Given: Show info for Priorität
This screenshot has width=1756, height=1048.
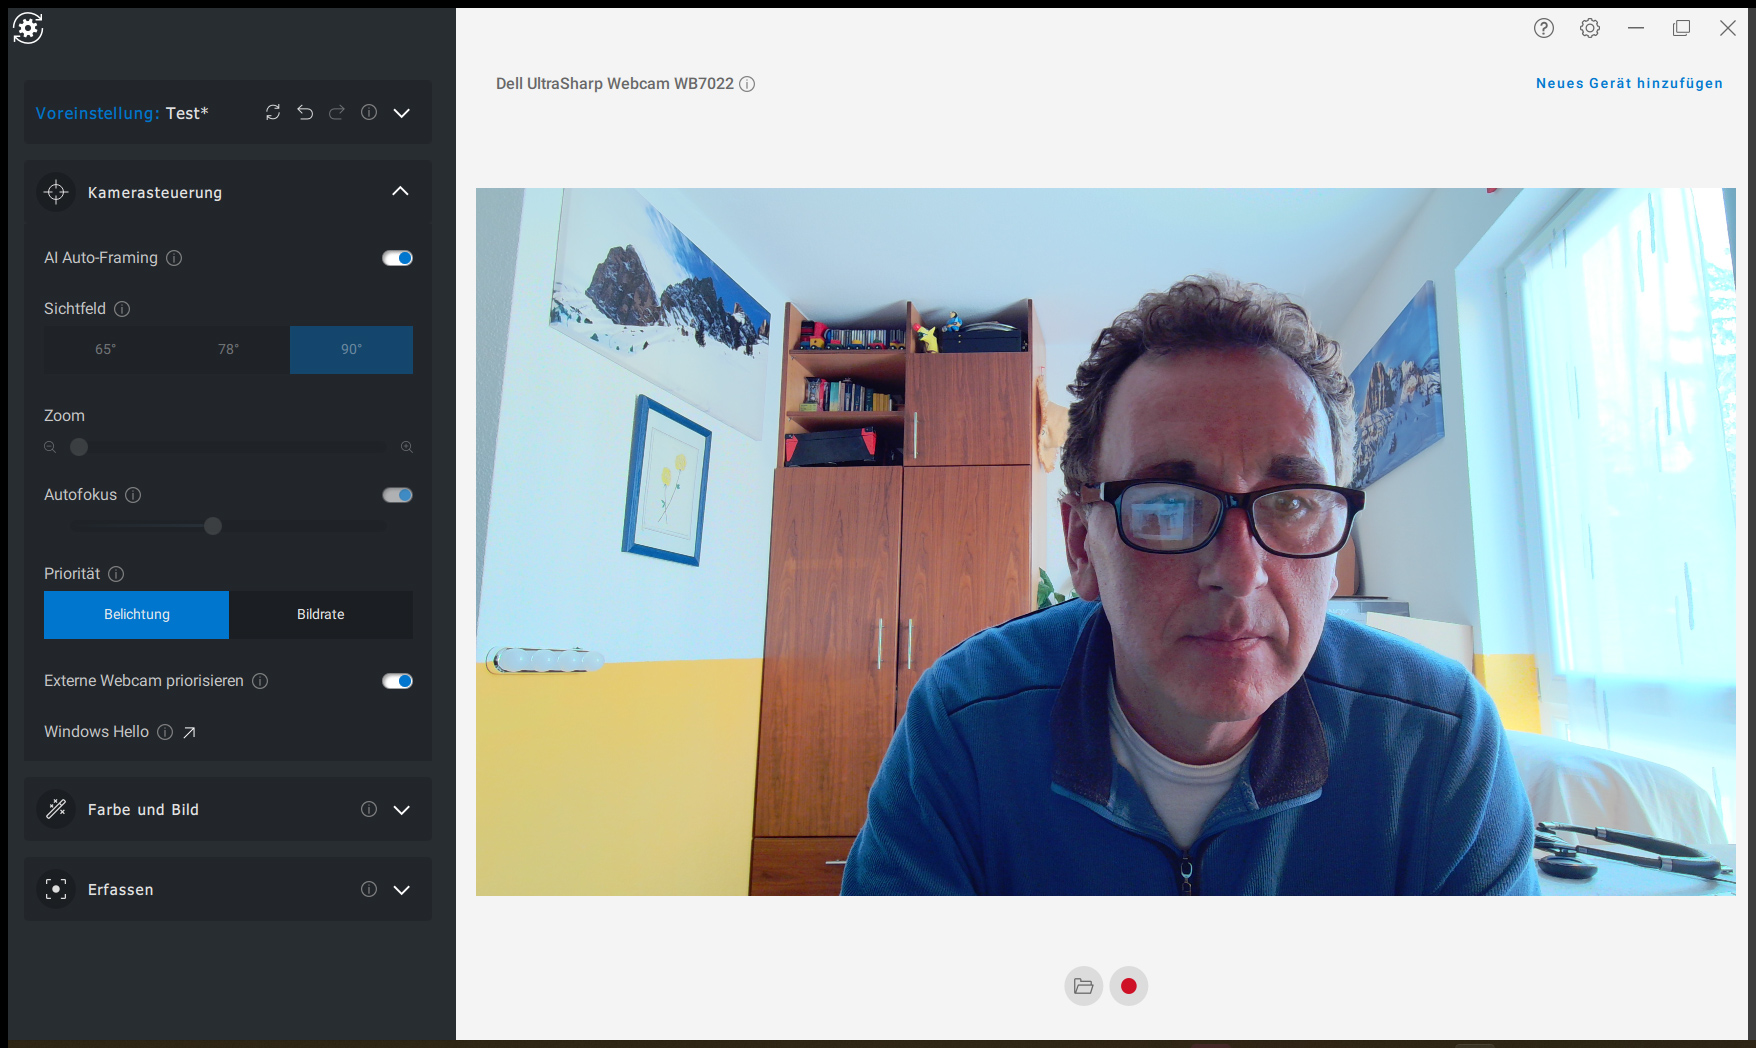Looking at the screenshot, I should pyautogui.click(x=116, y=574).
